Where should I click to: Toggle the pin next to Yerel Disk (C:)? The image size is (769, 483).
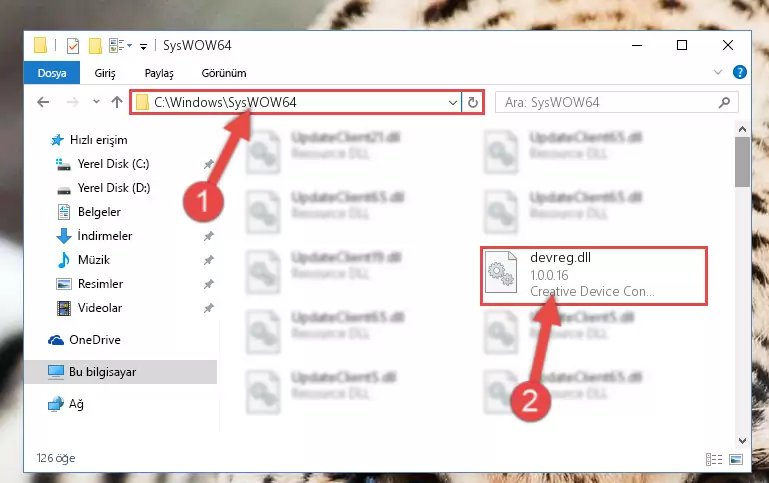click(x=209, y=164)
